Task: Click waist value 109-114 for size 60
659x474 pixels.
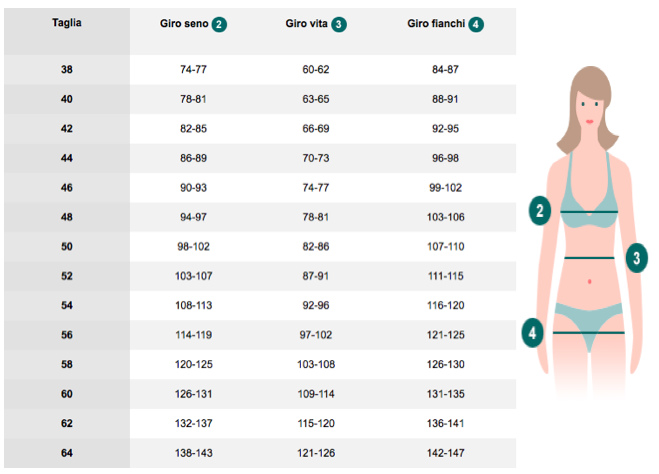Action: tap(316, 394)
